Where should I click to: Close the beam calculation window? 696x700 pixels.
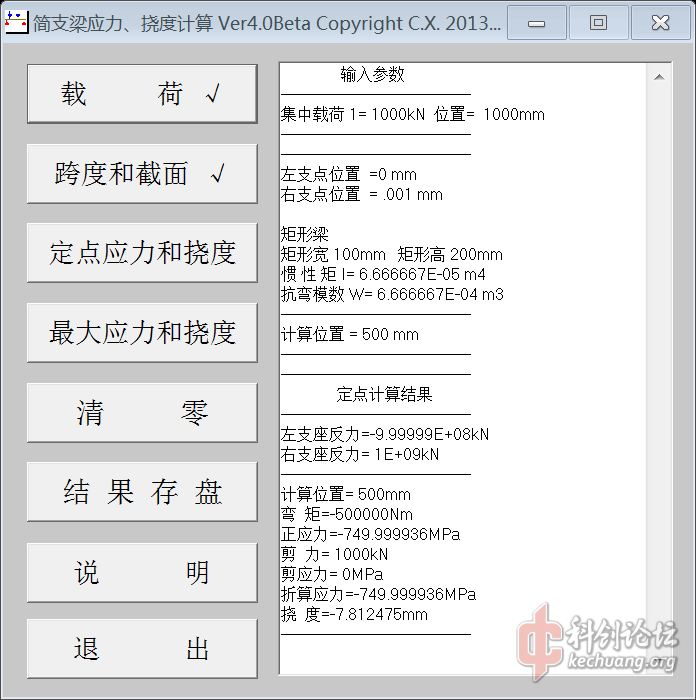659,23
